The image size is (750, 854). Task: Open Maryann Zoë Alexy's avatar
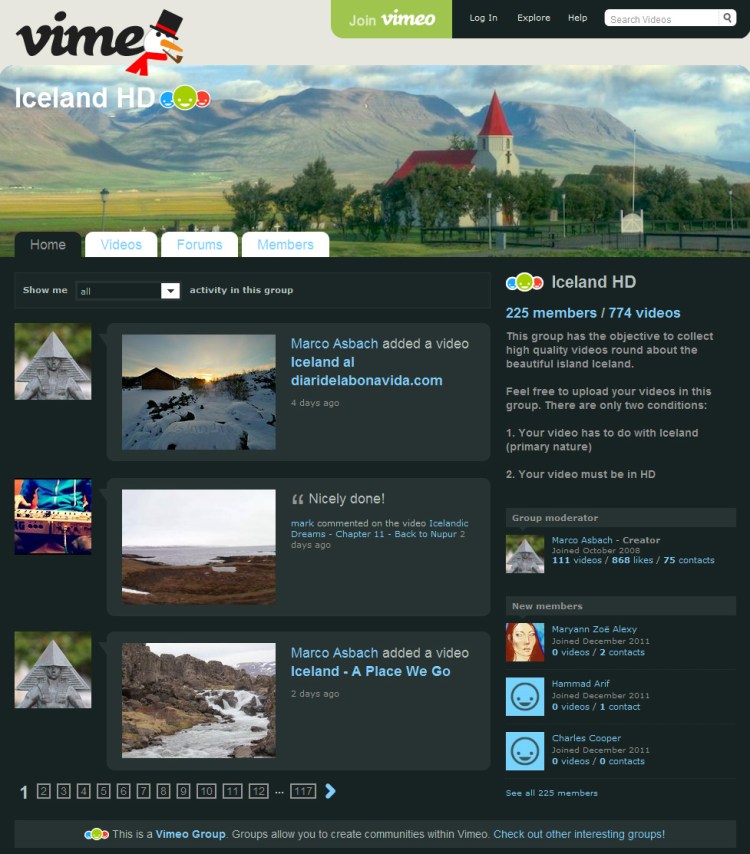click(x=525, y=641)
